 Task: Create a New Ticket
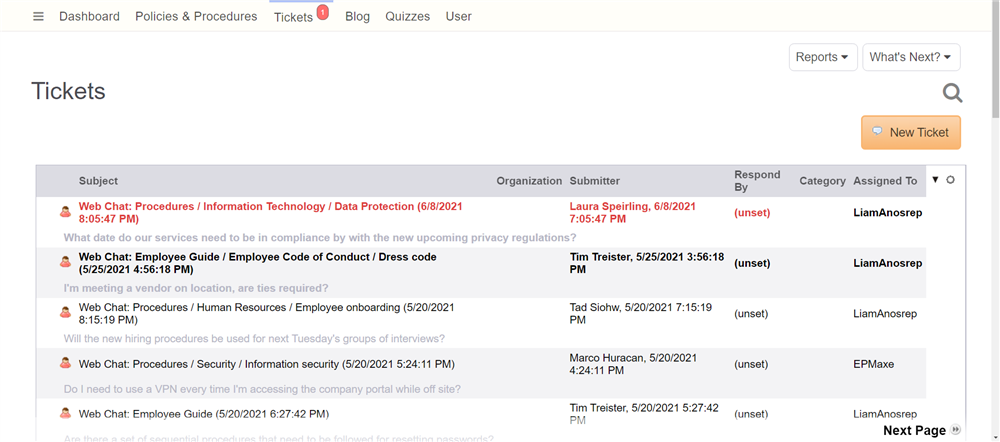point(911,133)
